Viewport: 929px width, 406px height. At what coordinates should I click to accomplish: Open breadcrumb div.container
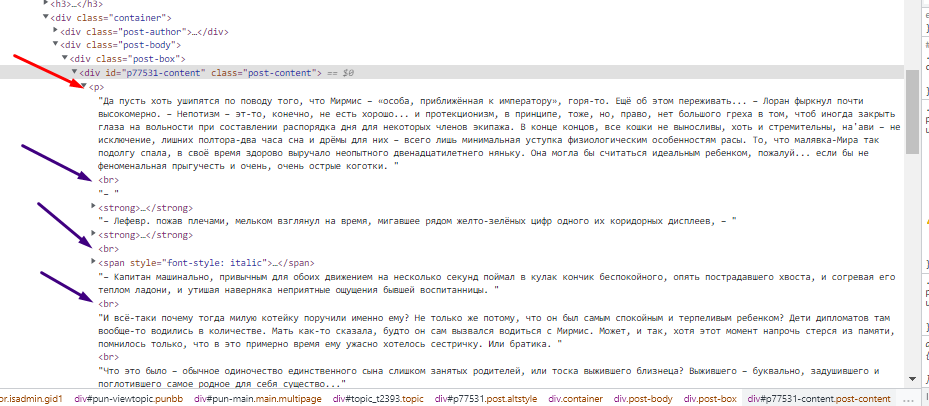[575, 399]
